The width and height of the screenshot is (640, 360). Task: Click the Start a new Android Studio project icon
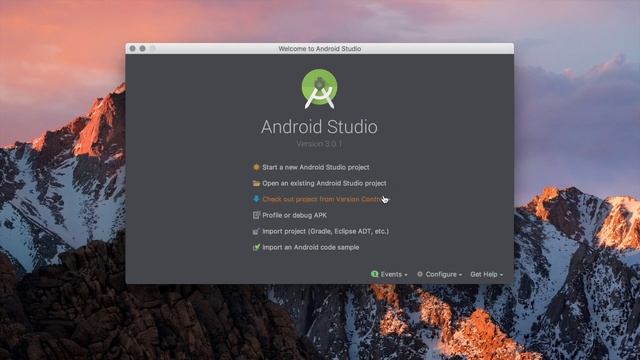pos(256,167)
